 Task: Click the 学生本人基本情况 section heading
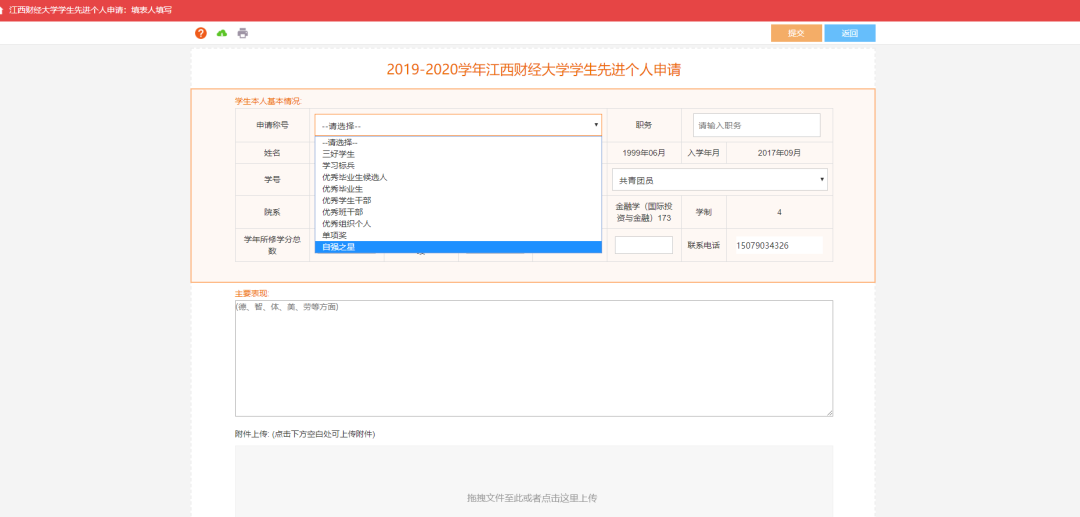[x=268, y=101]
